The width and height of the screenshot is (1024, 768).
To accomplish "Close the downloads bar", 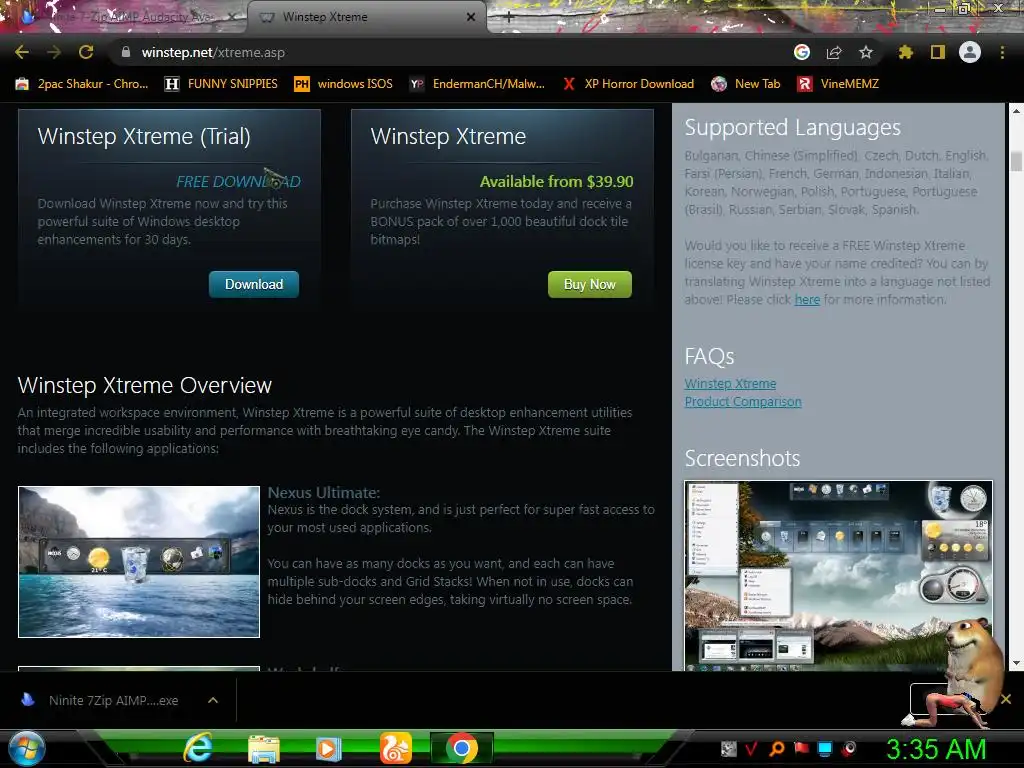I will click(x=1006, y=699).
